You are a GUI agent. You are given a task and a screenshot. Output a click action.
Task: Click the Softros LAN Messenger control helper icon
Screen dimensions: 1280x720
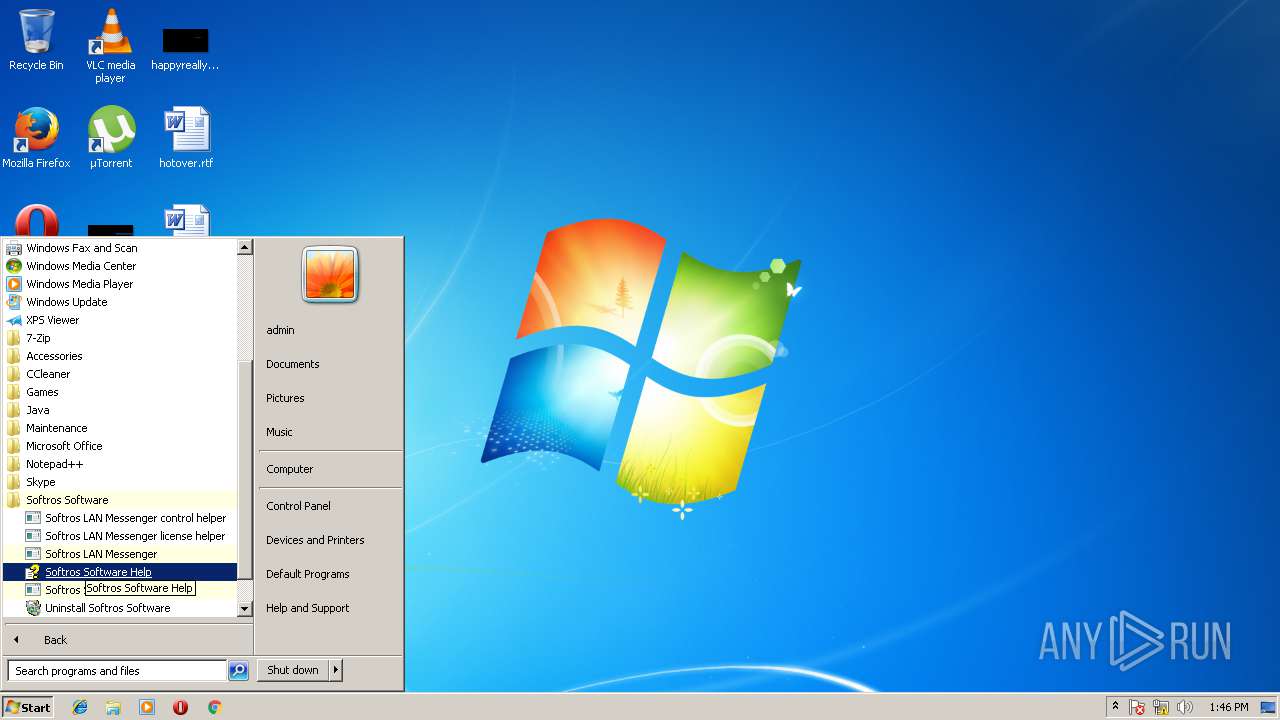pyautogui.click(x=33, y=518)
